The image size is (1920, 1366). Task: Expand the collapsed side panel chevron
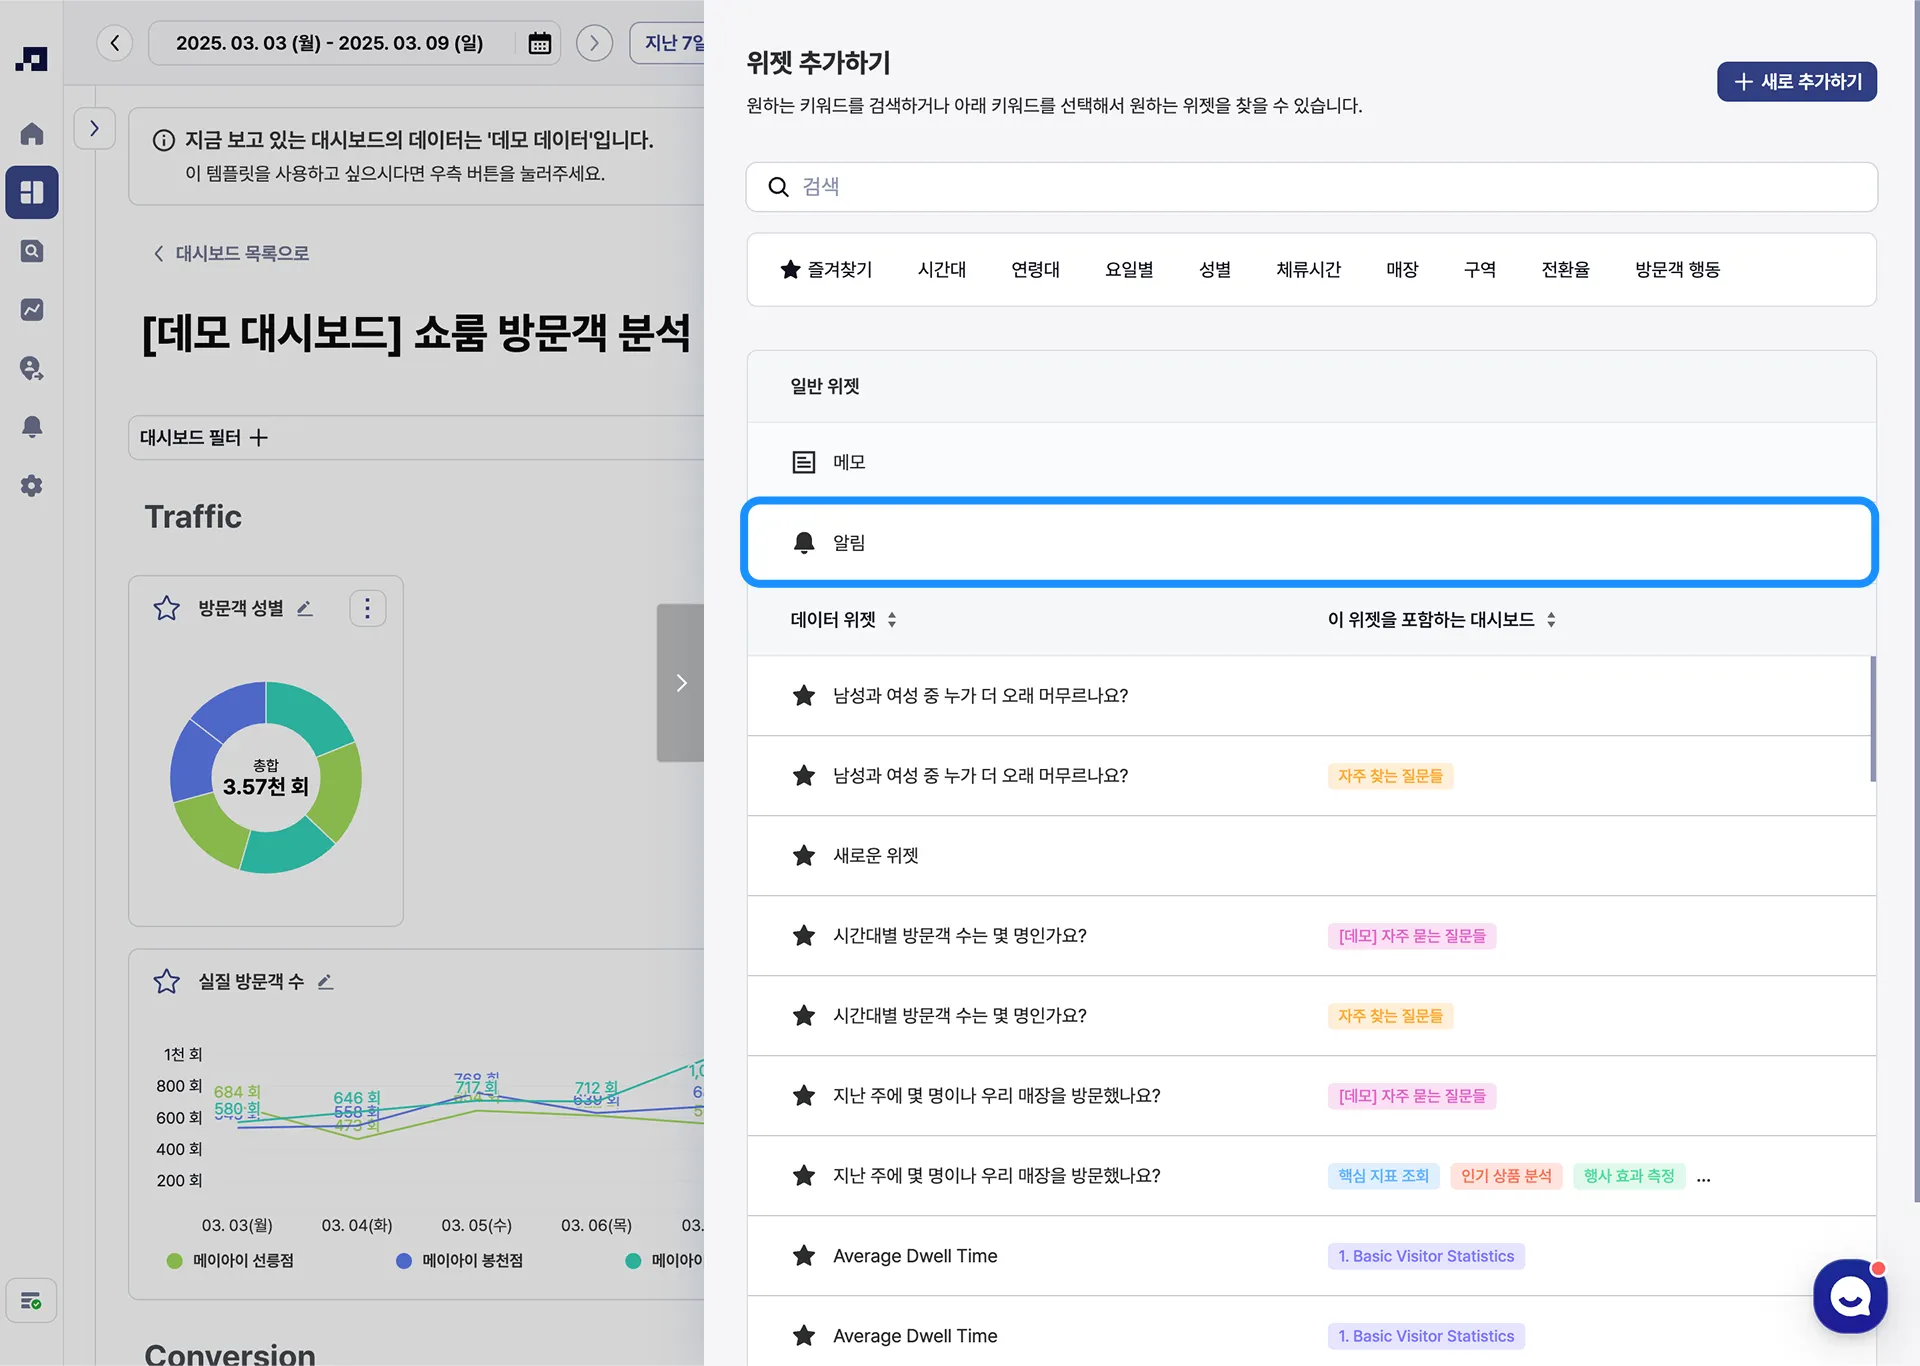94,128
